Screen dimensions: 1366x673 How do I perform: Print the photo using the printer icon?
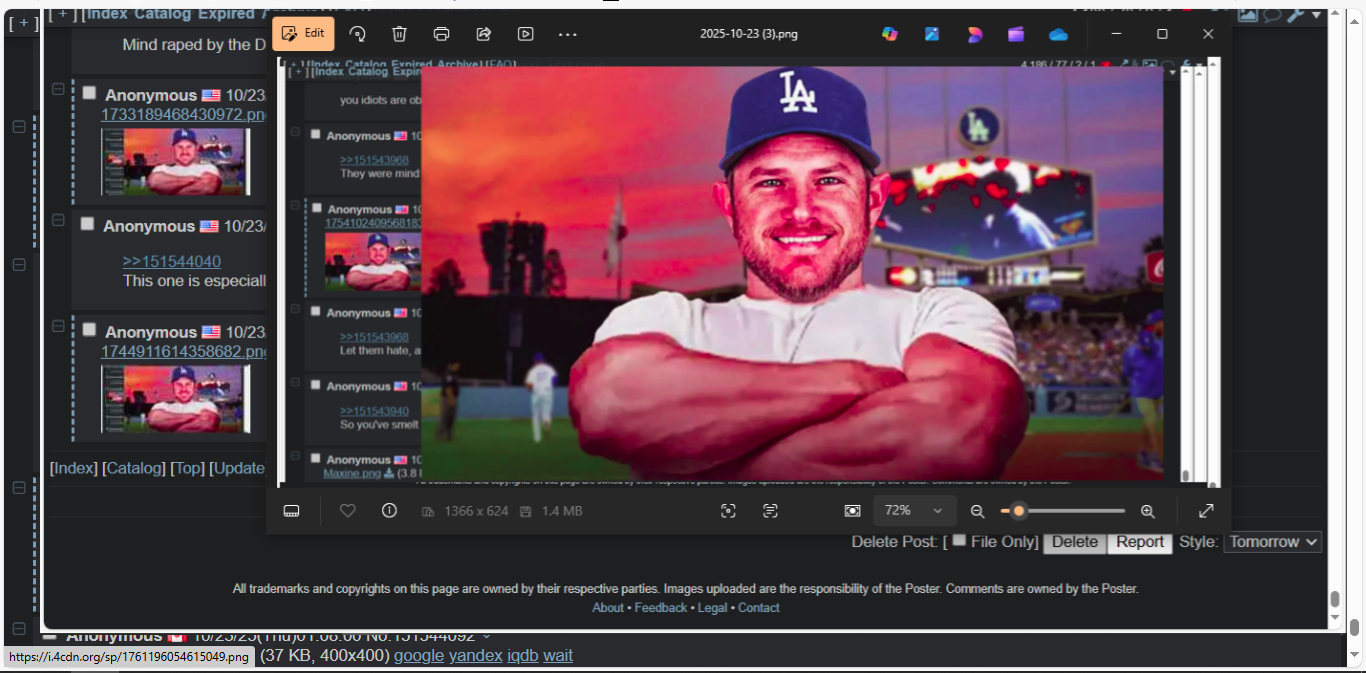click(x=441, y=34)
